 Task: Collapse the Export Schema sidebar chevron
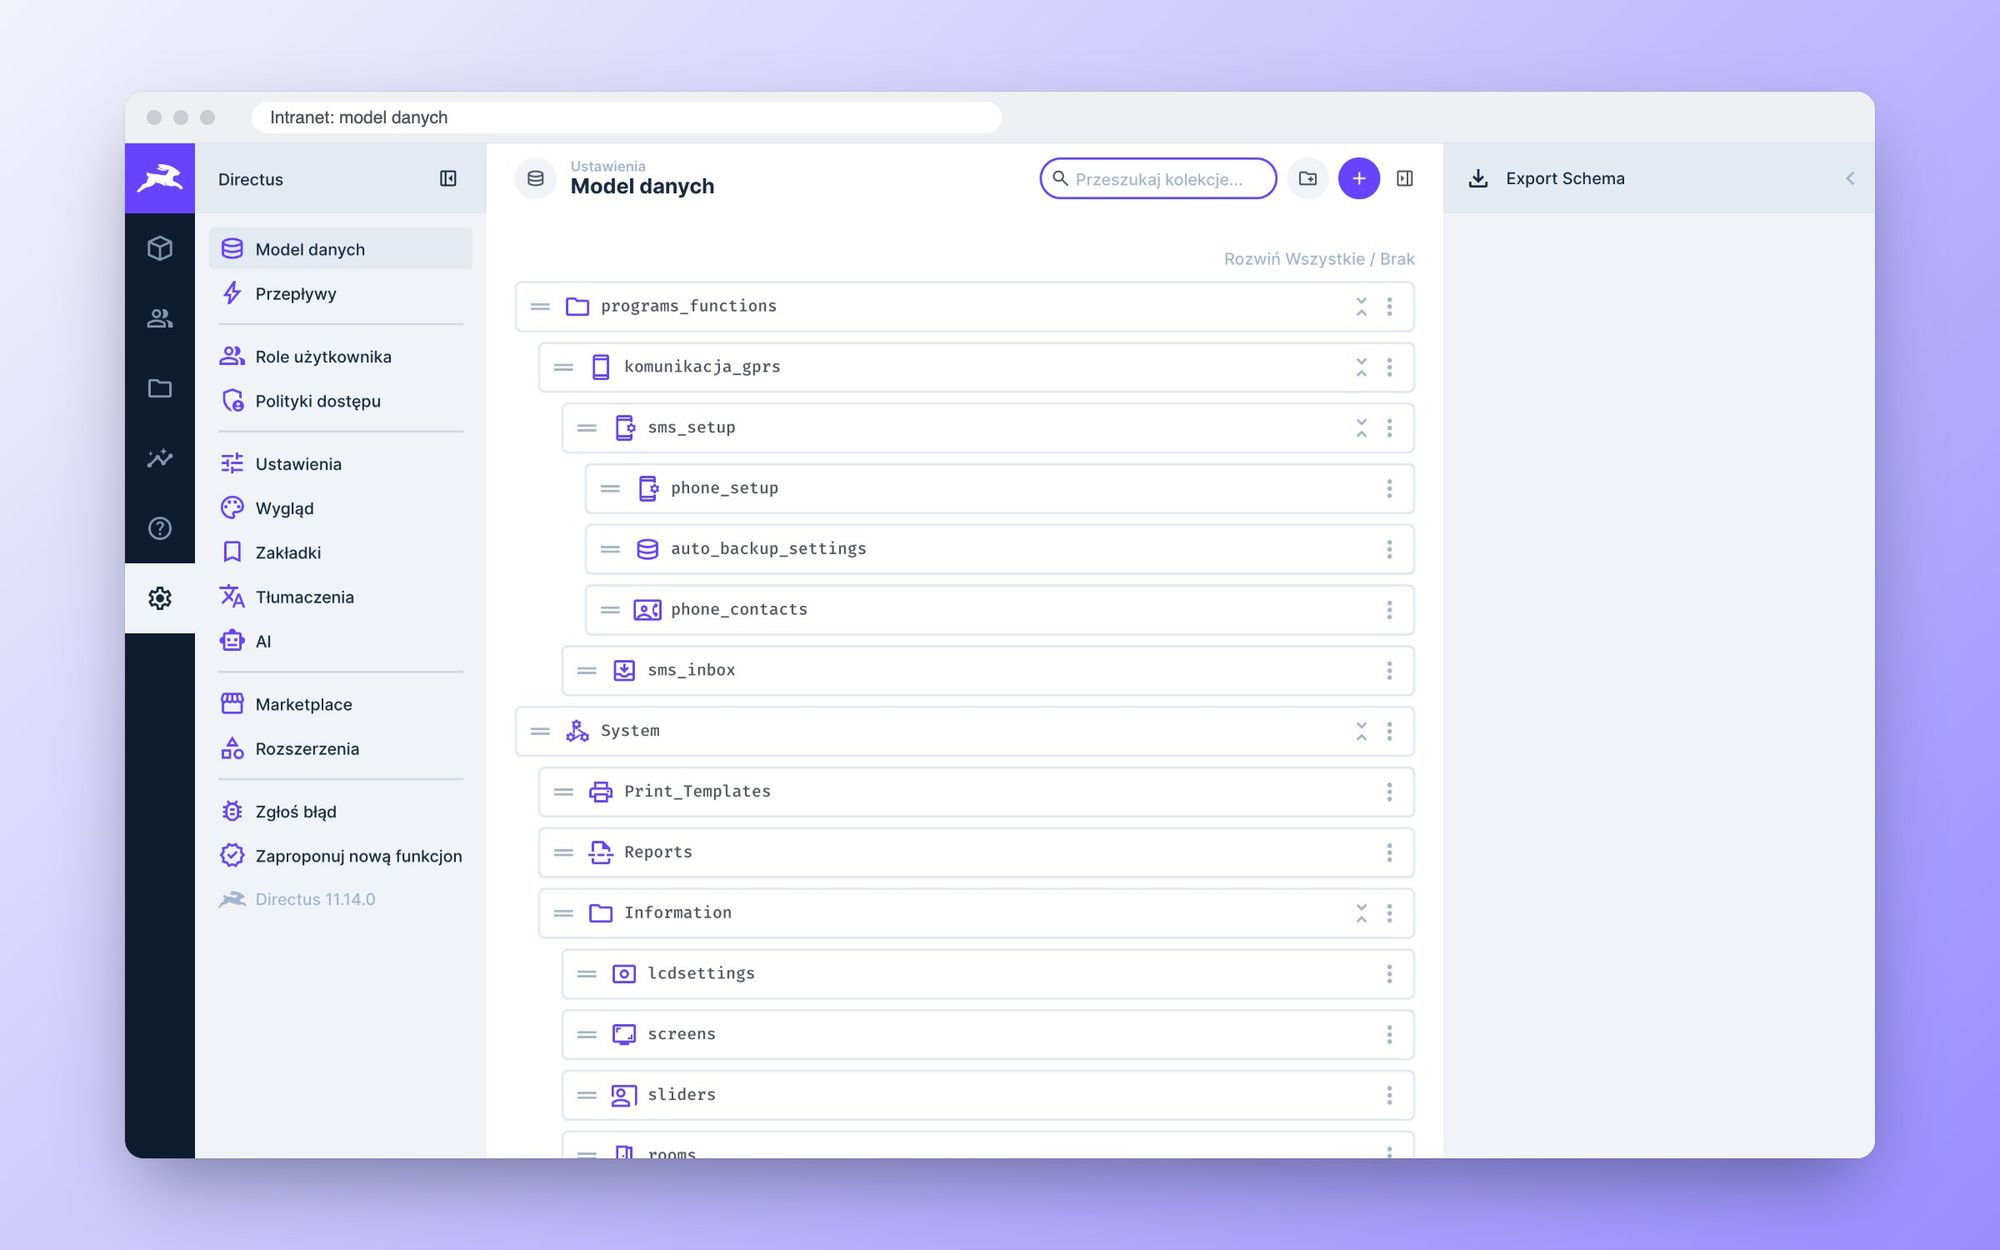coord(1850,179)
